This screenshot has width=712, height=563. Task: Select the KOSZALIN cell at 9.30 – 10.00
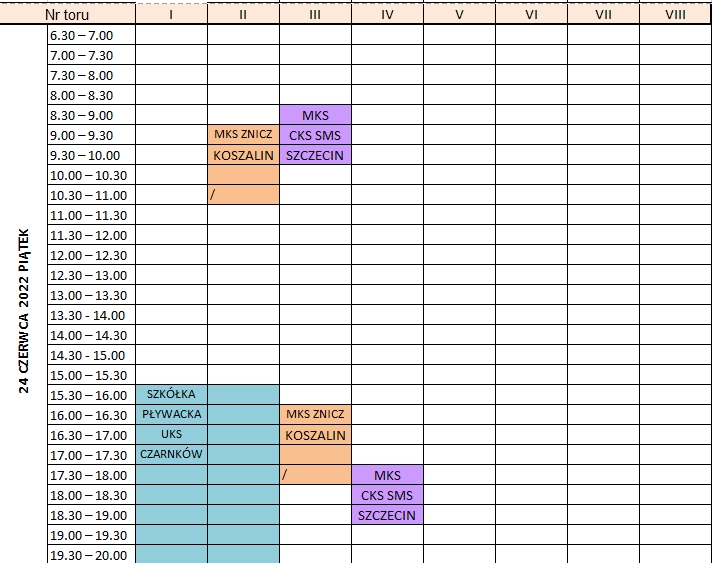click(x=243, y=155)
